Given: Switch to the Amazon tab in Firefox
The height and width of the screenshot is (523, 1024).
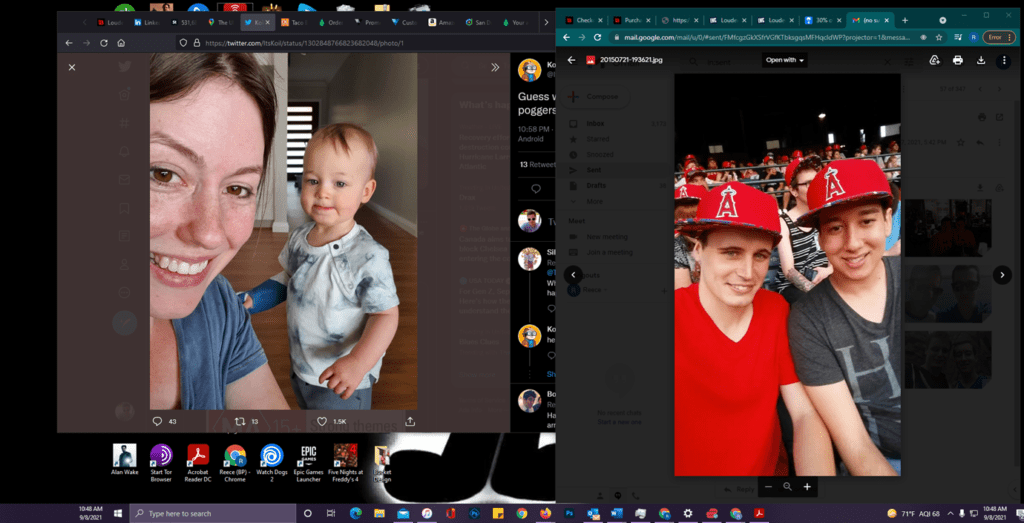Looking at the screenshot, I should tap(442, 22).
